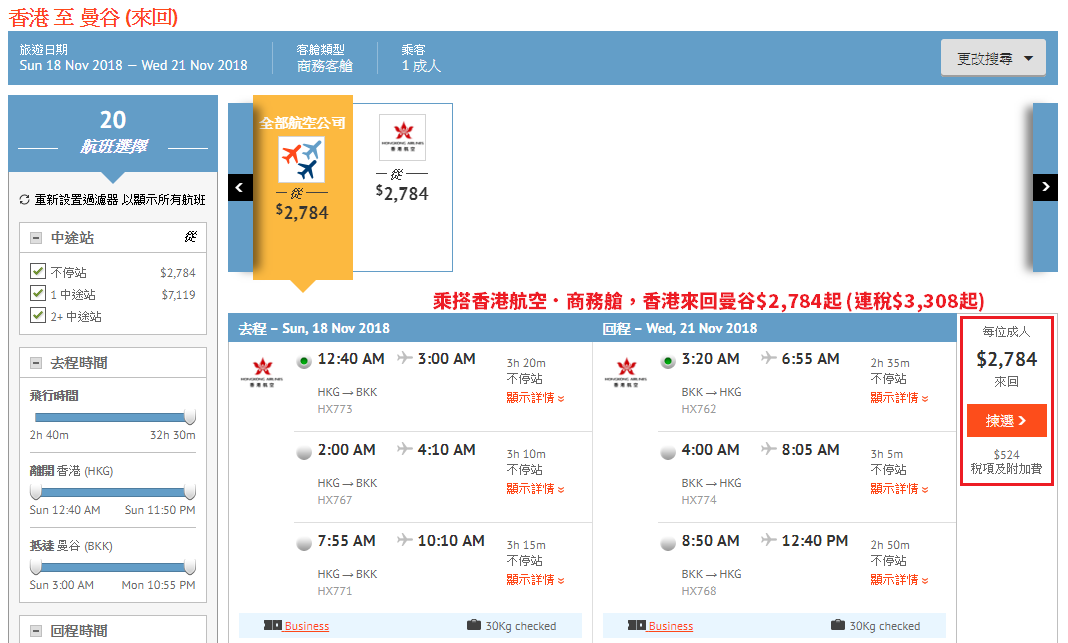Open the outbound Business fare link
The image size is (1068, 643).
click(307, 626)
